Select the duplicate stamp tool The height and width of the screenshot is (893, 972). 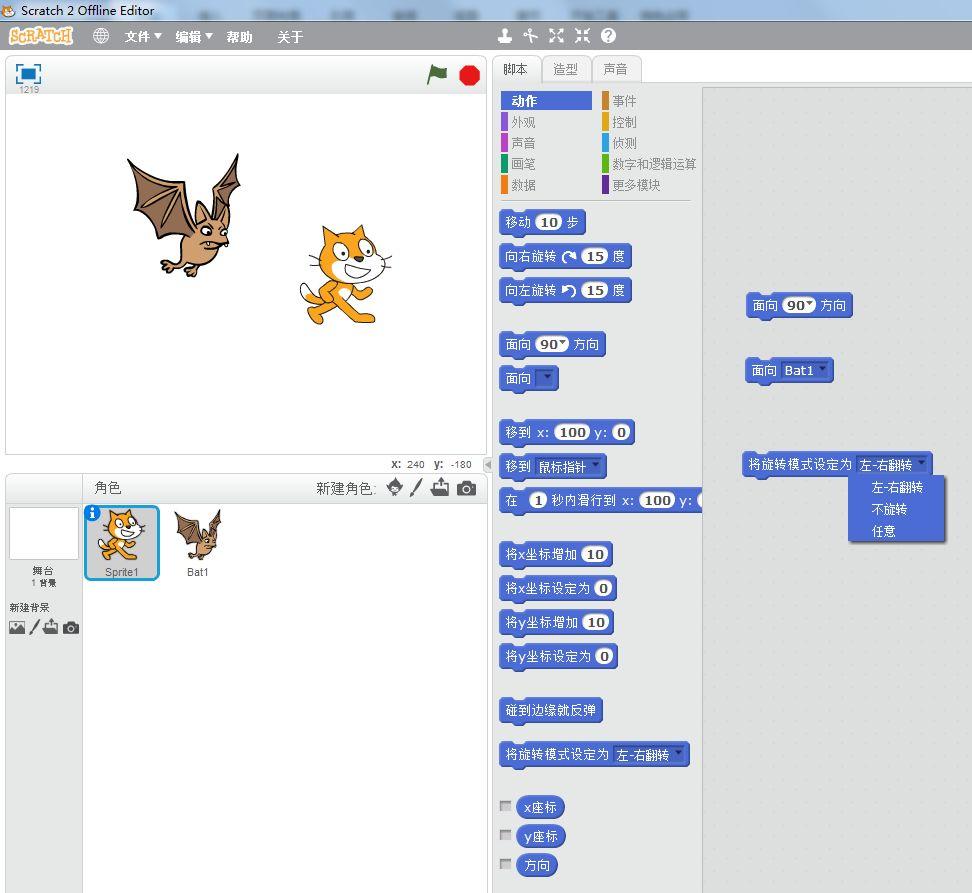click(505, 36)
